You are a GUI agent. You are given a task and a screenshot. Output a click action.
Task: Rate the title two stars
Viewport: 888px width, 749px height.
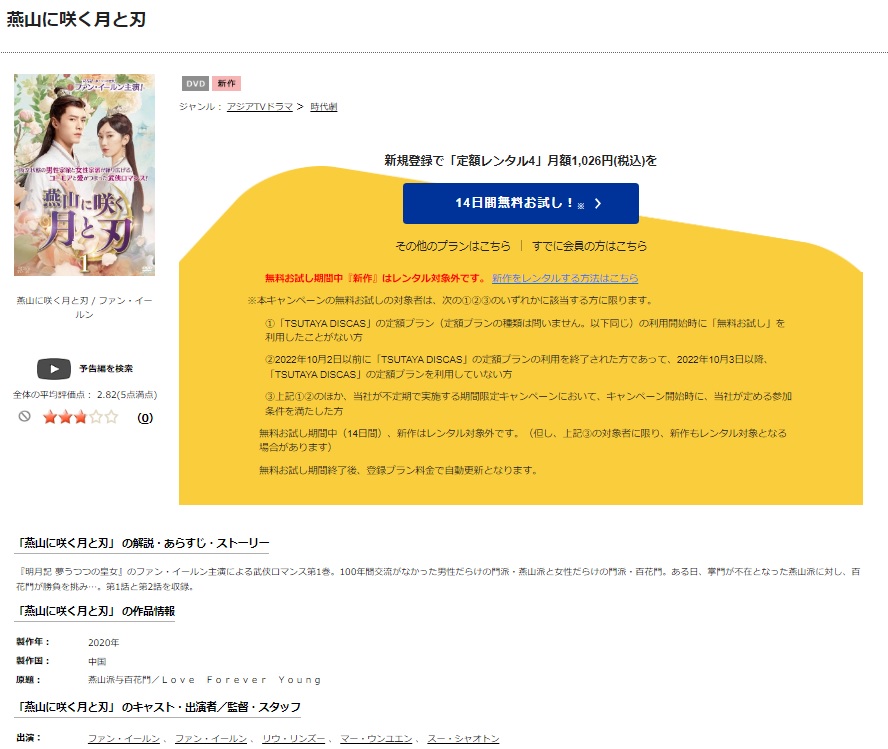click(x=65, y=418)
